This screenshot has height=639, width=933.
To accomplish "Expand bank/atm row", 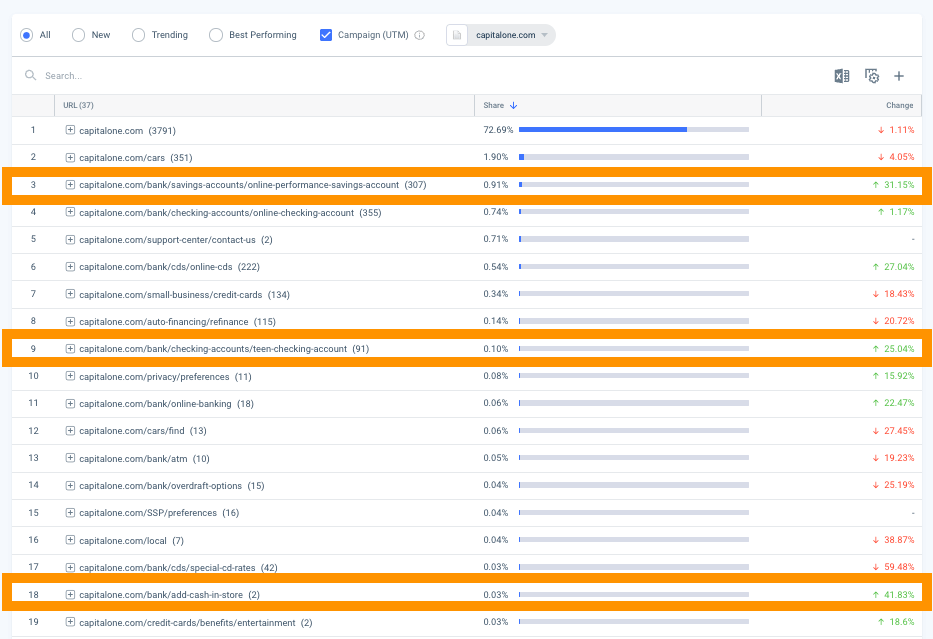I will [70, 458].
